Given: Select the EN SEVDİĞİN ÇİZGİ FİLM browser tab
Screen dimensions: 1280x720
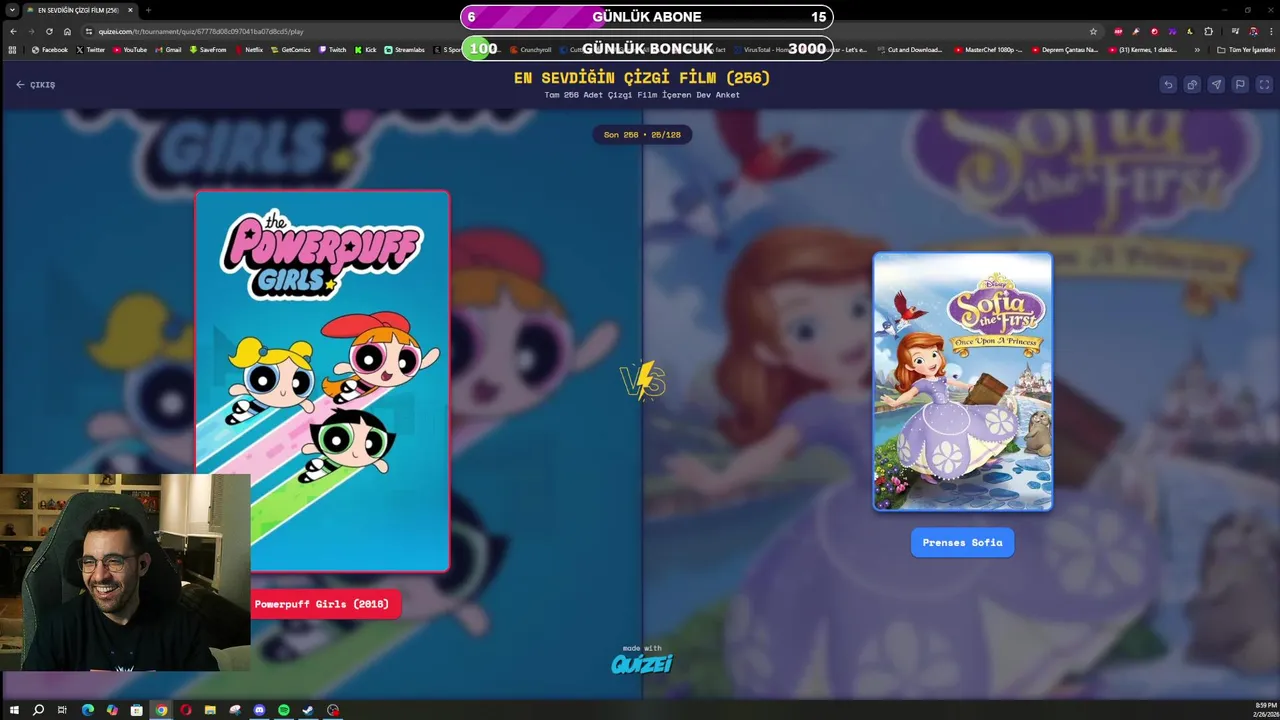Looking at the screenshot, I should click(78, 10).
